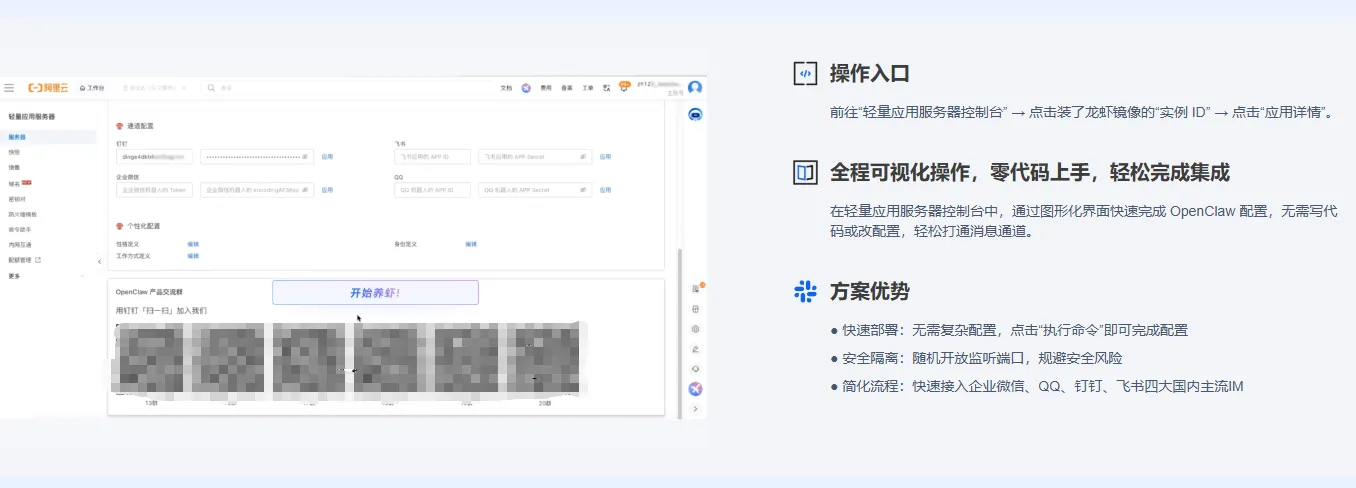Click the external link icon next to 配额管理
The width and height of the screenshot is (1356, 488).
coord(38,260)
